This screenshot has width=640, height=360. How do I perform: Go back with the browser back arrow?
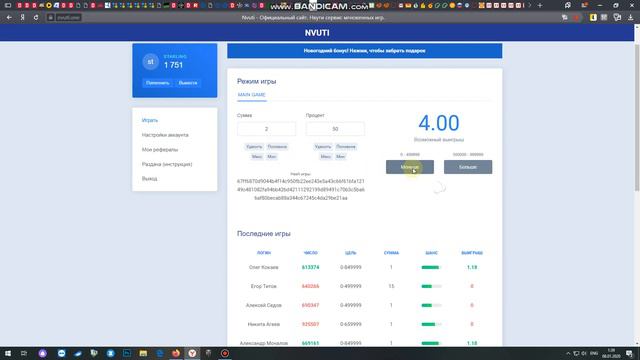click(9, 18)
